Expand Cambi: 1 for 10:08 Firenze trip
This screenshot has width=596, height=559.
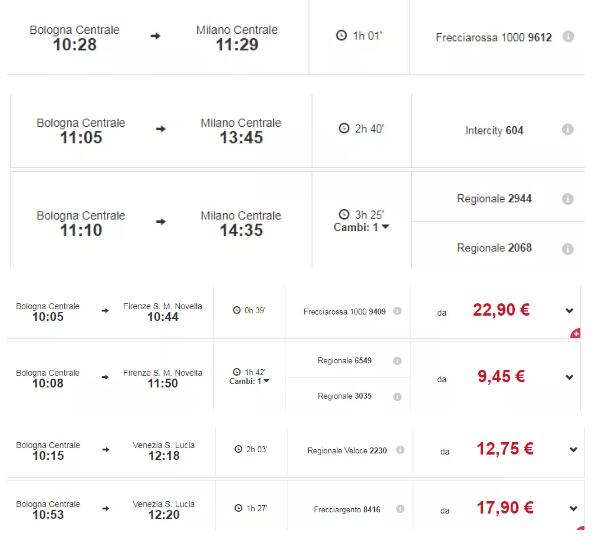coord(249,381)
